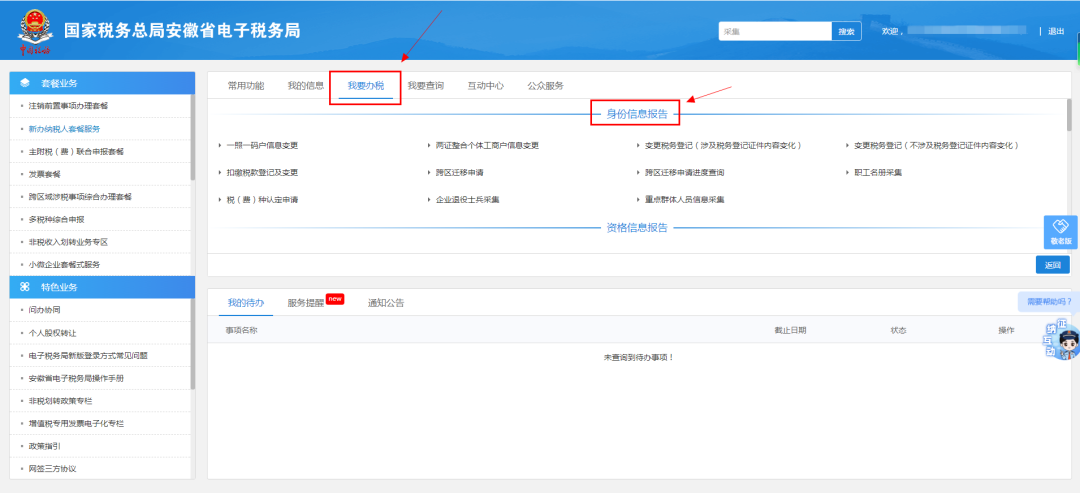1080x493 pixels.
Task: Click the 特色业务 section icon
Action: (x=24, y=286)
